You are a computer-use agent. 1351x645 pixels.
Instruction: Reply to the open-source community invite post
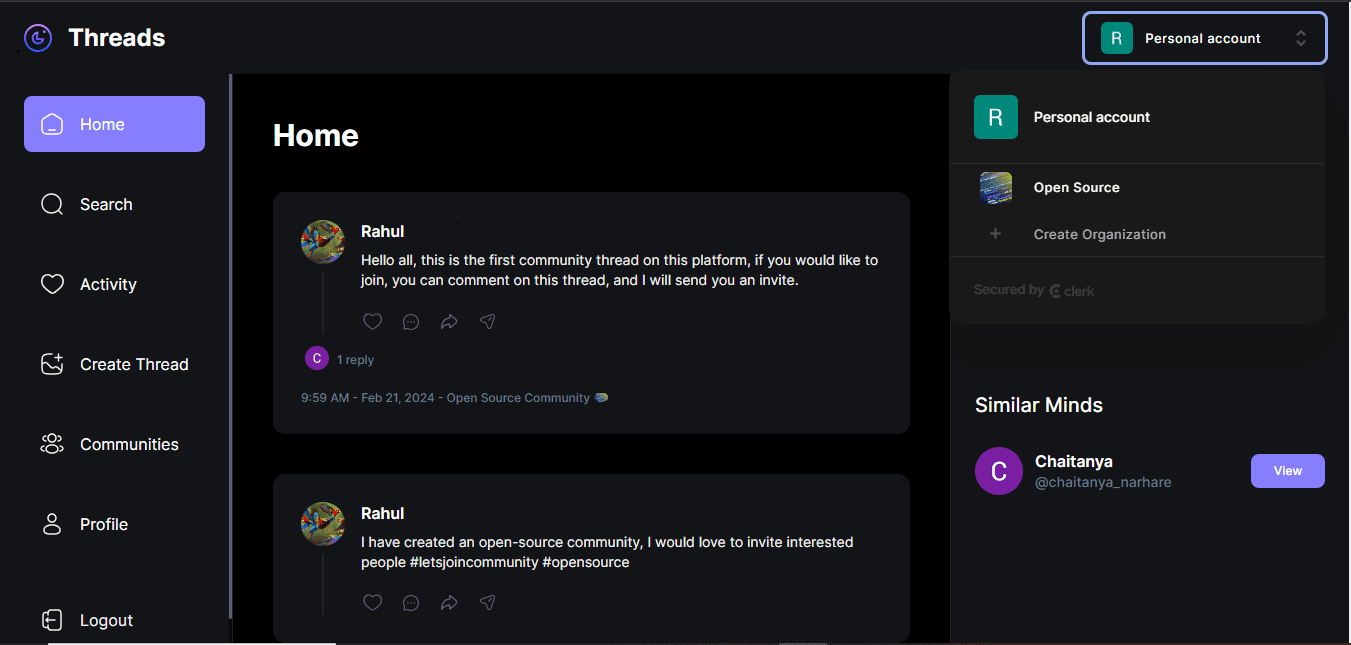[411, 602]
